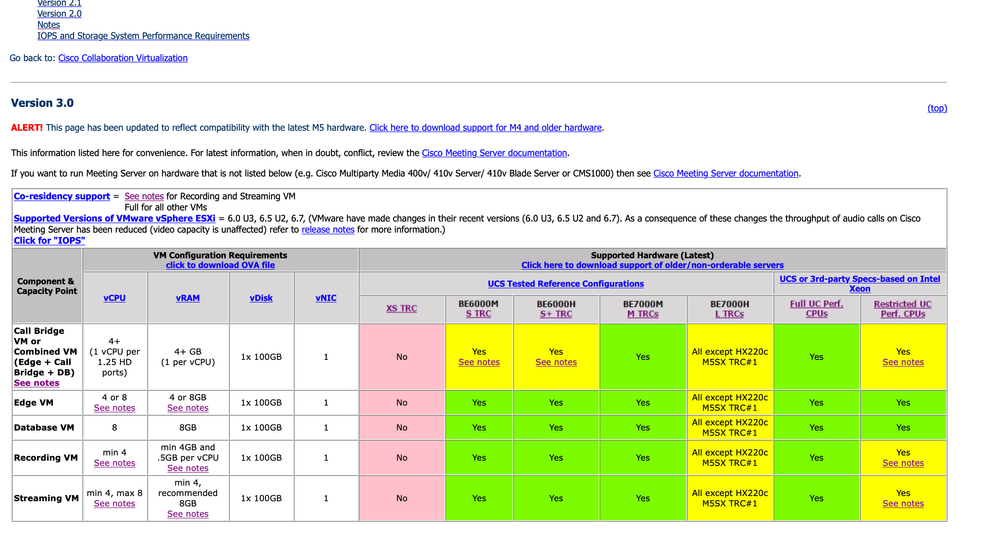
Task: Click the Streaming VM 1x 100GB vDisk cell
Action: (x=261, y=499)
